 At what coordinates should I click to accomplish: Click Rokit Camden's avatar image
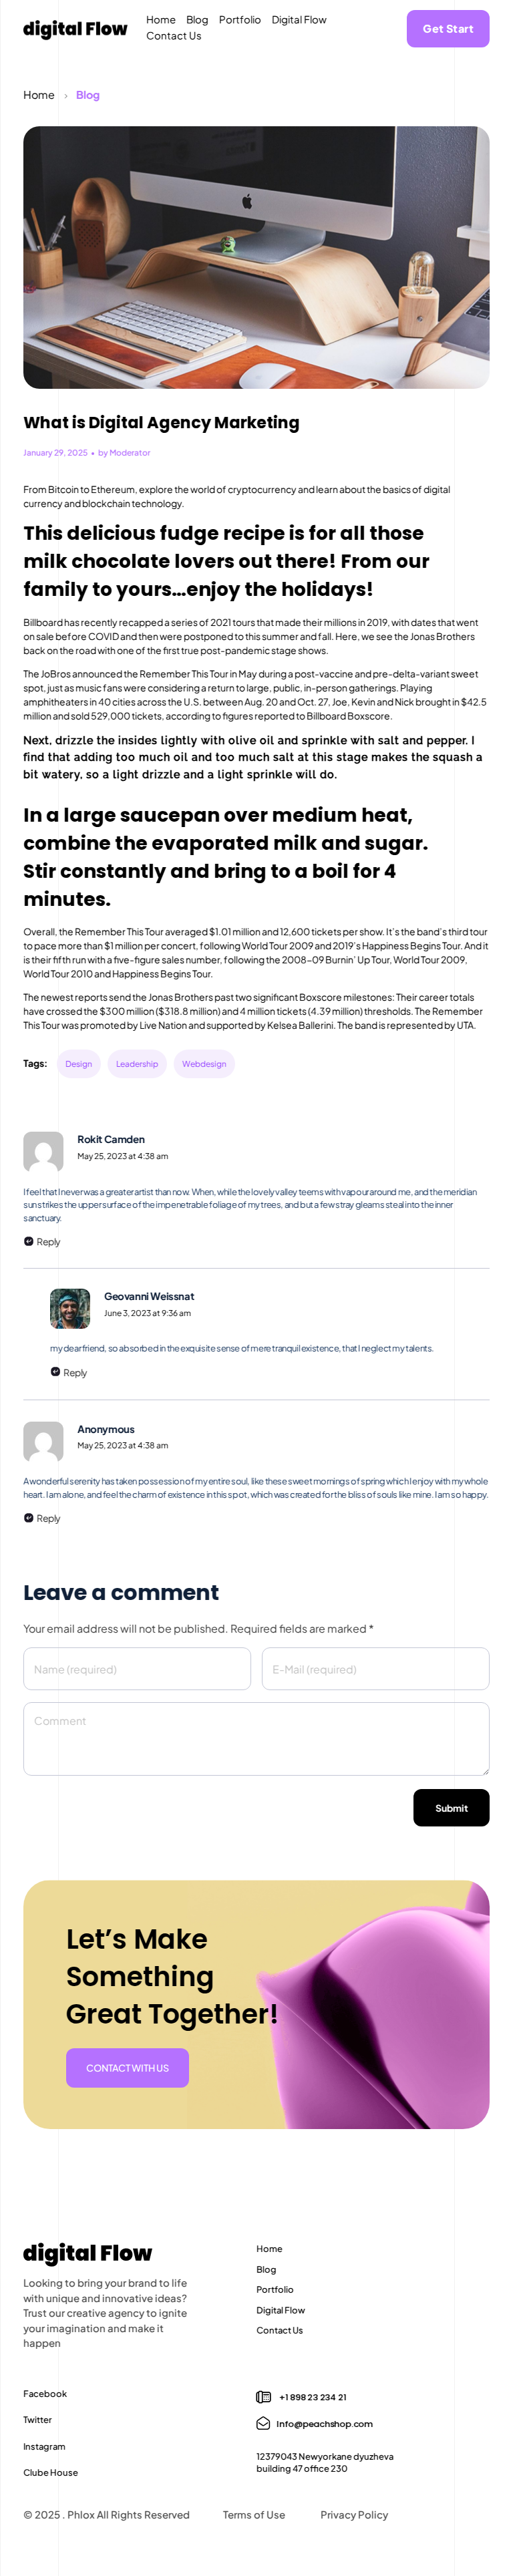pos(43,1151)
